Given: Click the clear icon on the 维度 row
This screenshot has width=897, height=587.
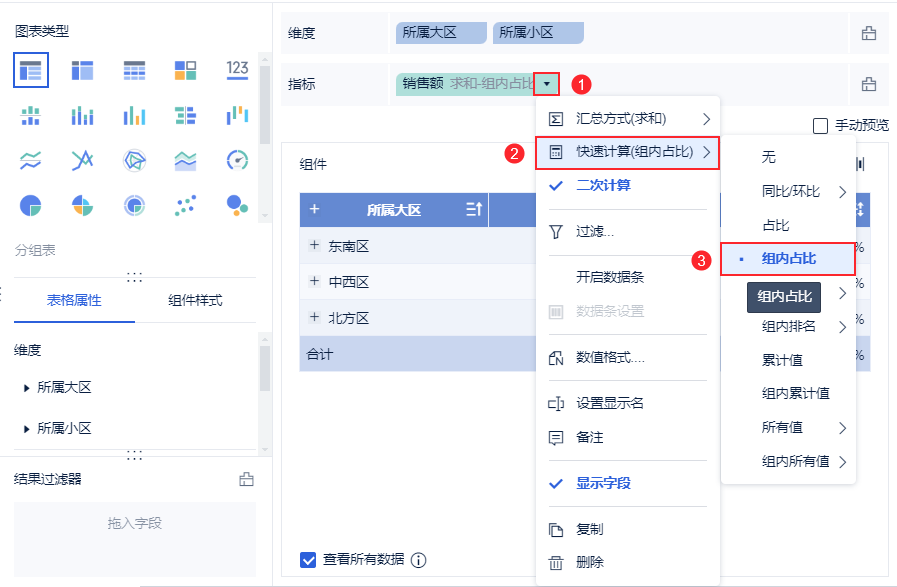Looking at the screenshot, I should (868, 33).
